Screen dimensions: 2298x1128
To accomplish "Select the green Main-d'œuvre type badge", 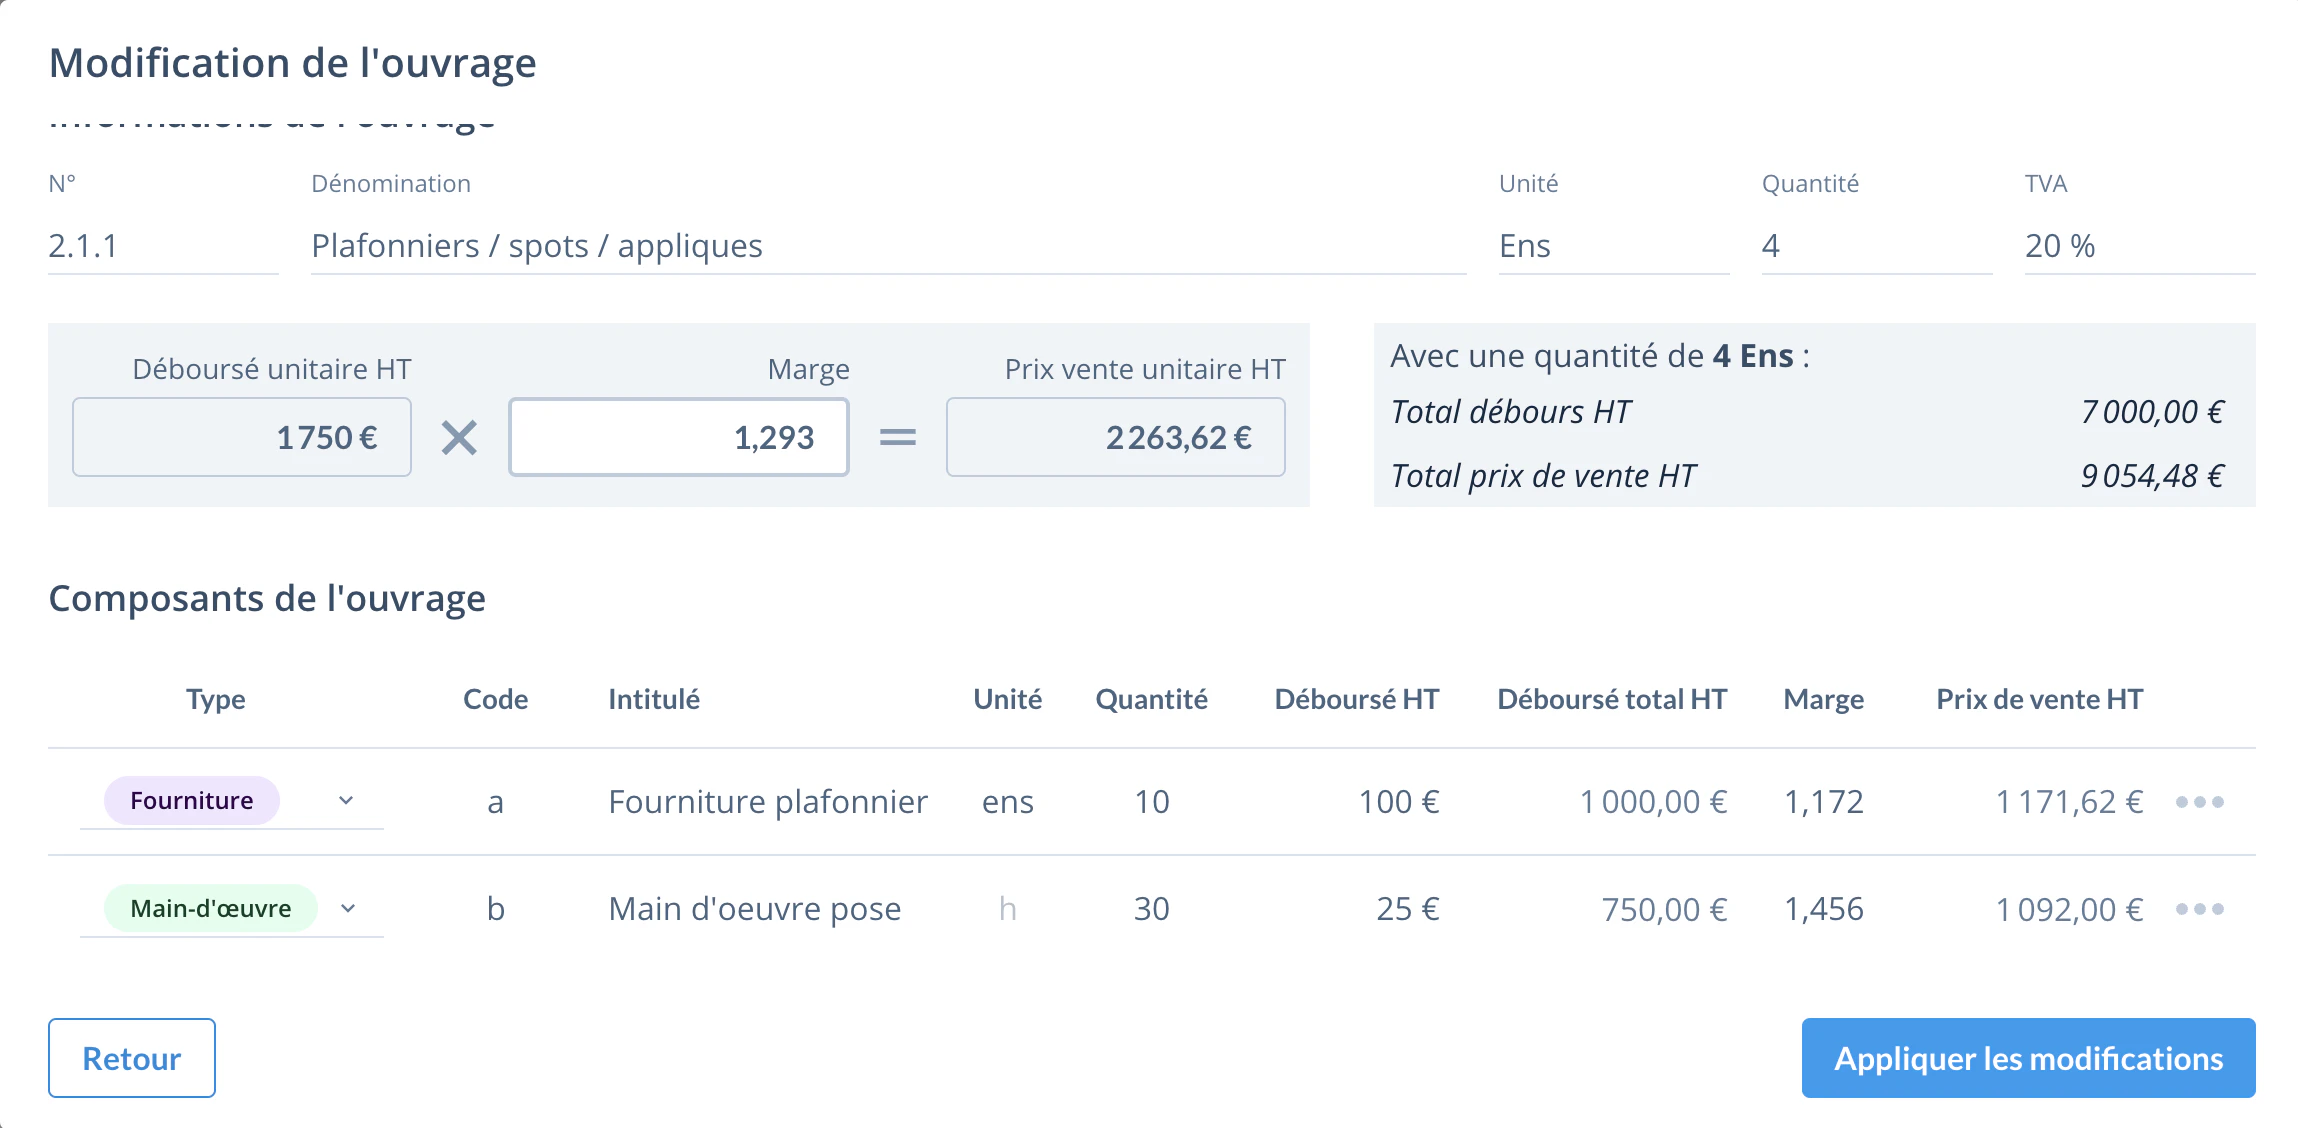I will pyautogui.click(x=211, y=908).
